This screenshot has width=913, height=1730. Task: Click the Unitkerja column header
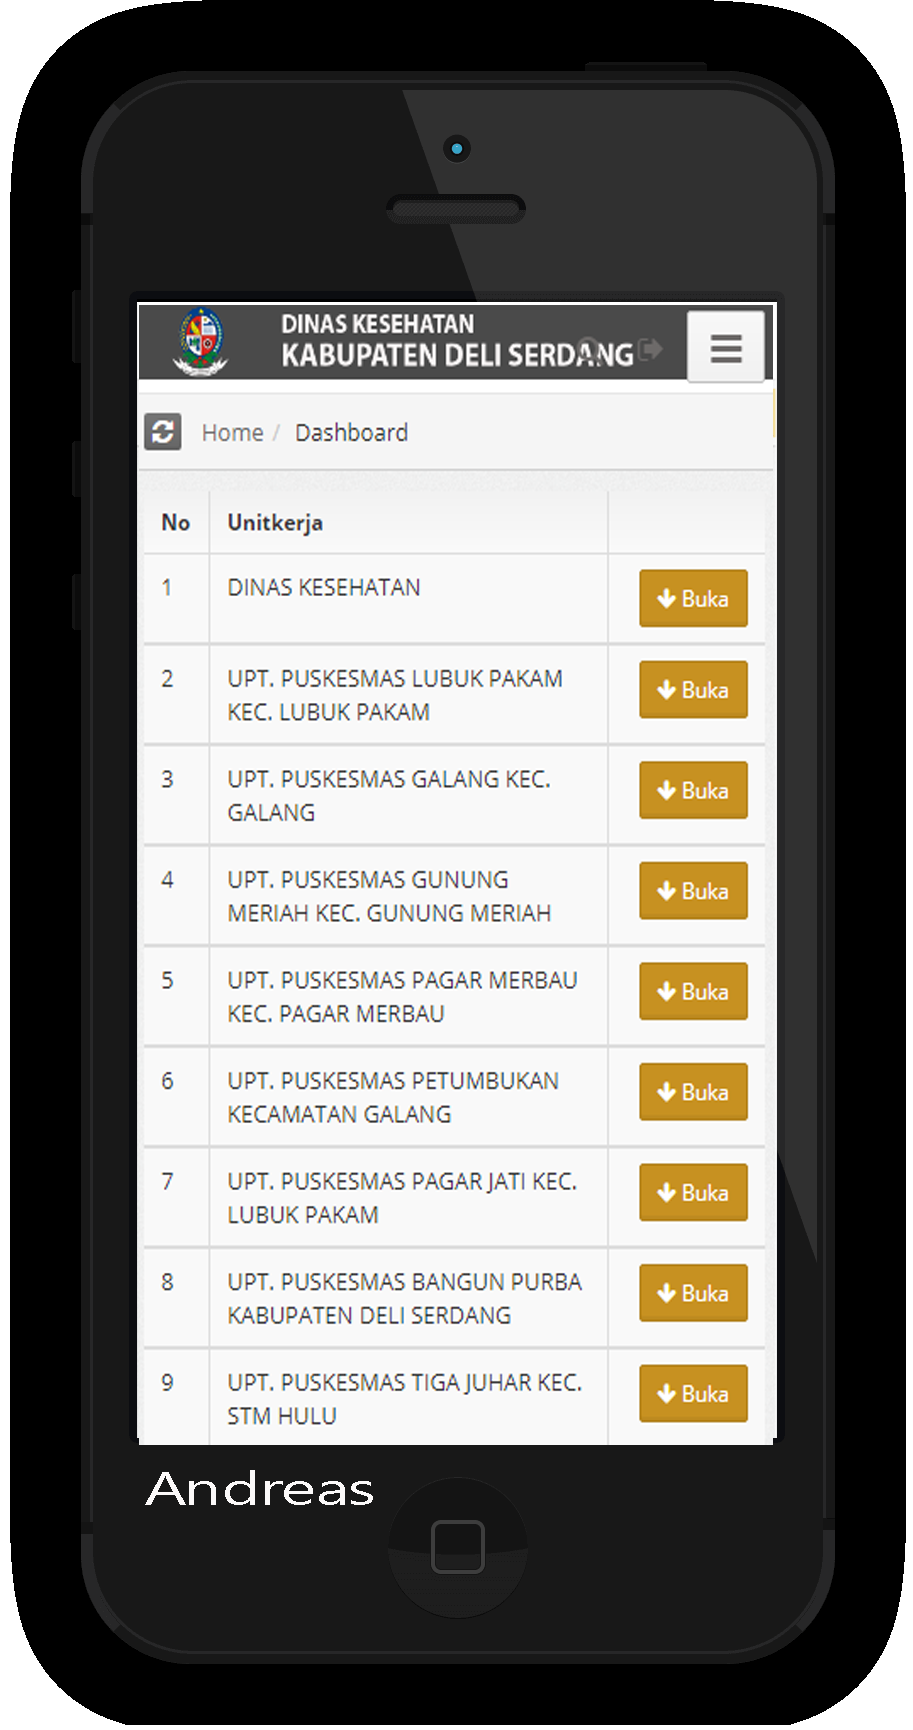pos(275,523)
